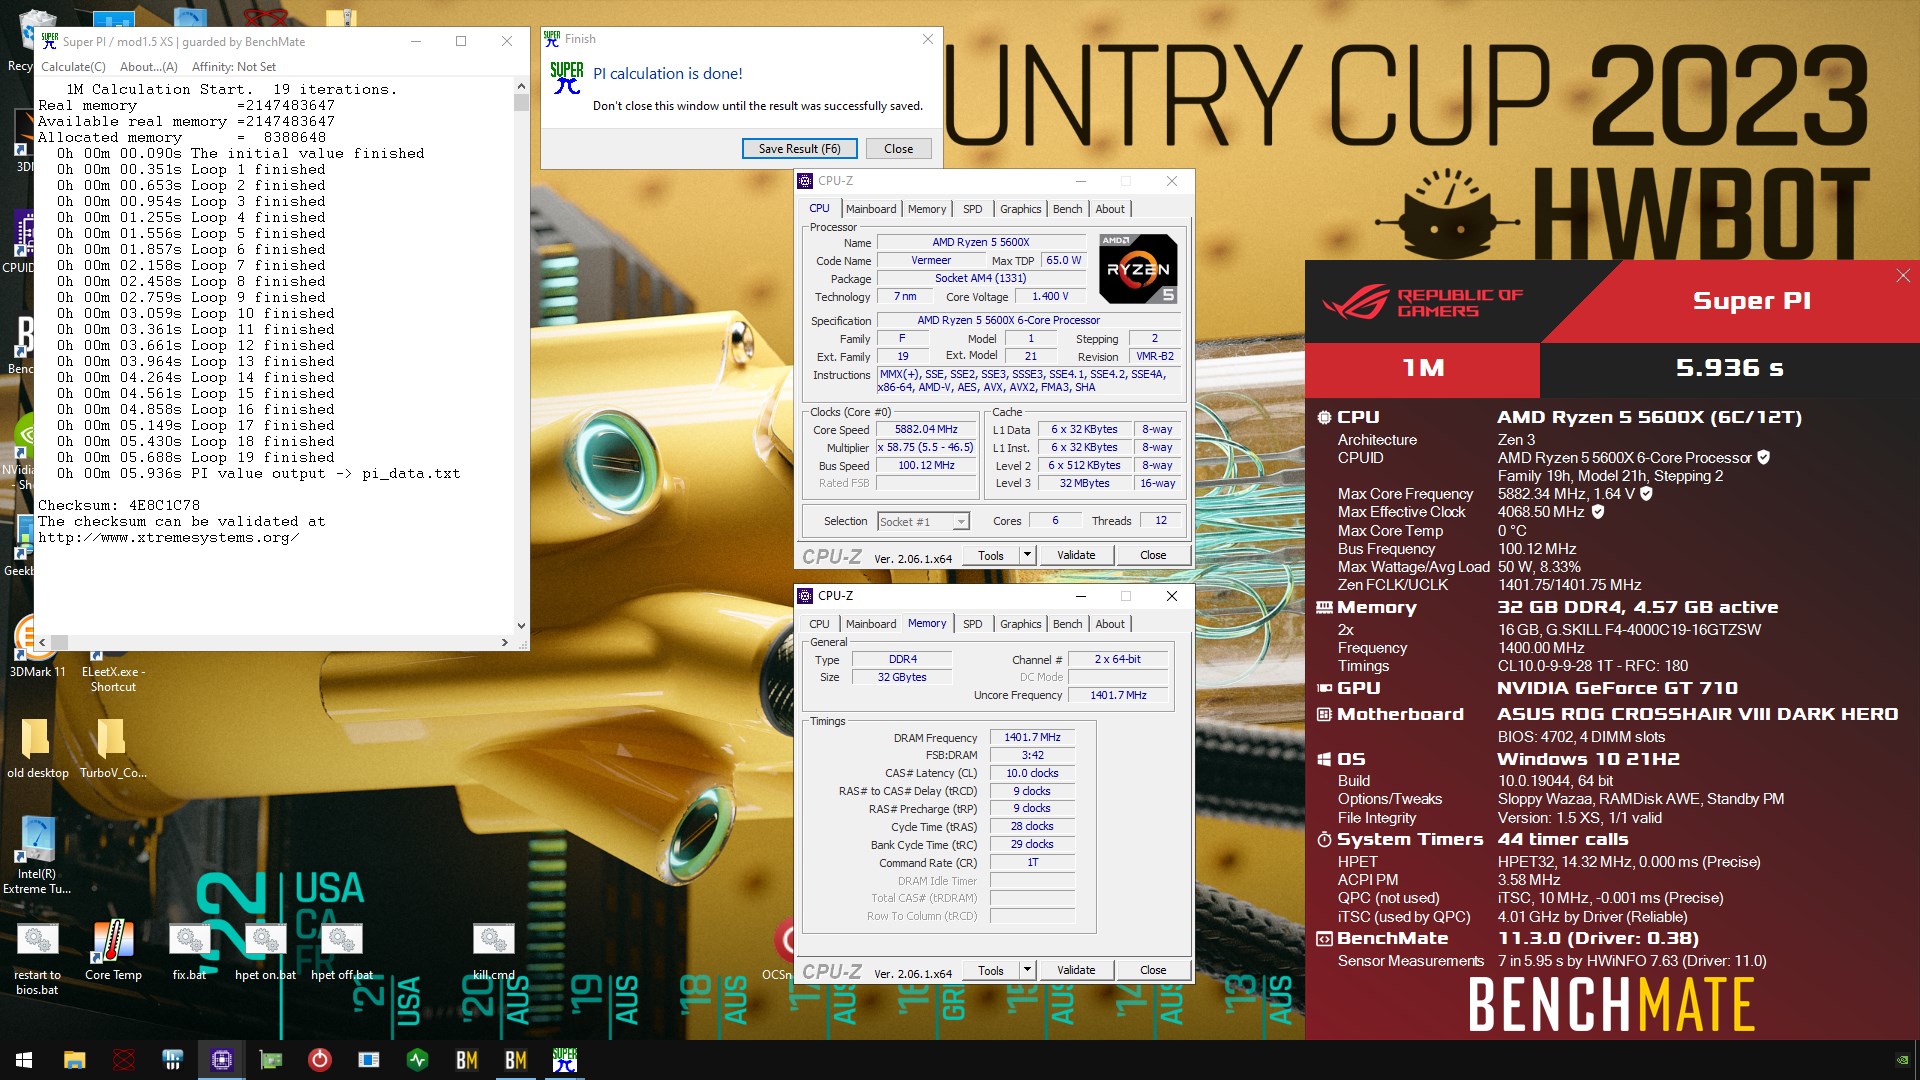
Task: Open SPD tab in upper CPU-Z
Action: pyautogui.click(x=973, y=209)
